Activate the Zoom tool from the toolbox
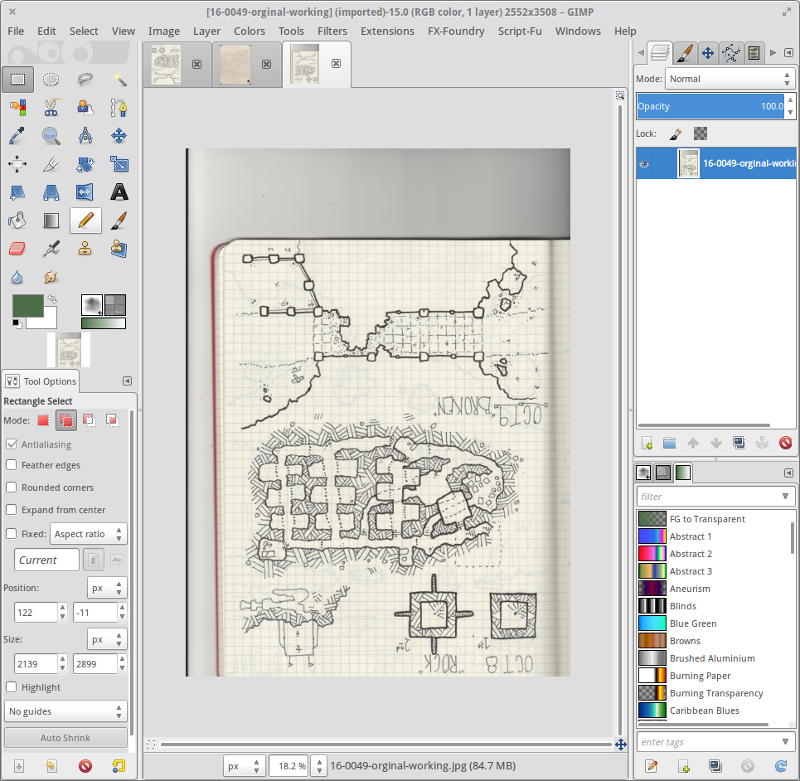Viewport: 800px width, 781px height. (51, 136)
